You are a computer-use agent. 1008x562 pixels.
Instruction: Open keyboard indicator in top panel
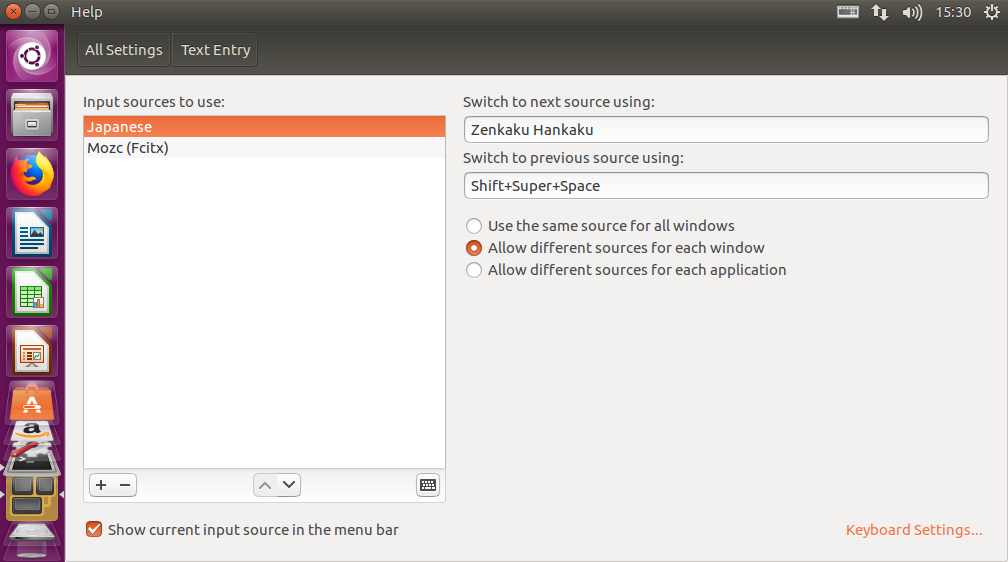coord(848,12)
